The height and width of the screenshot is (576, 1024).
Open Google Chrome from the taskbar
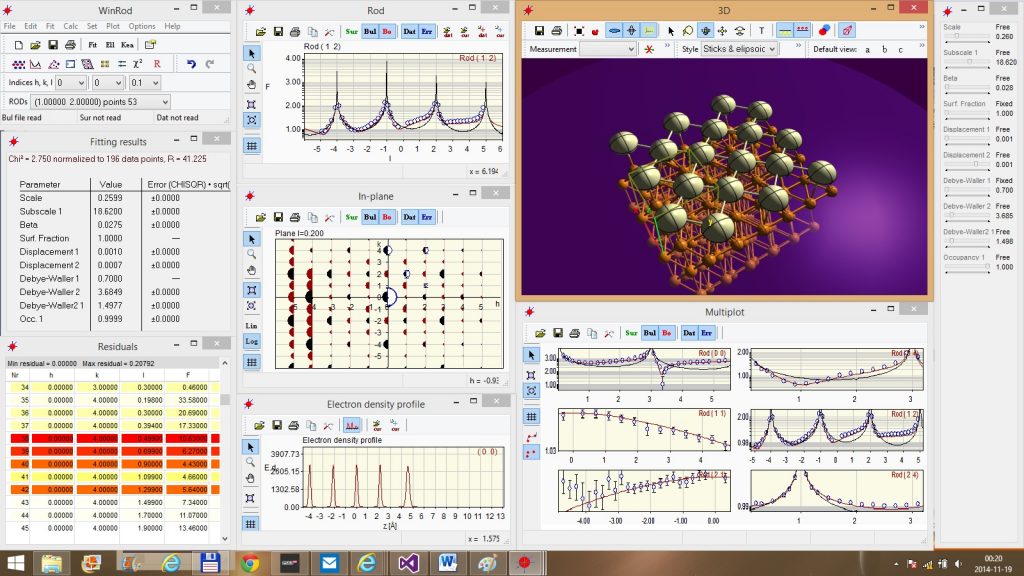pos(249,563)
